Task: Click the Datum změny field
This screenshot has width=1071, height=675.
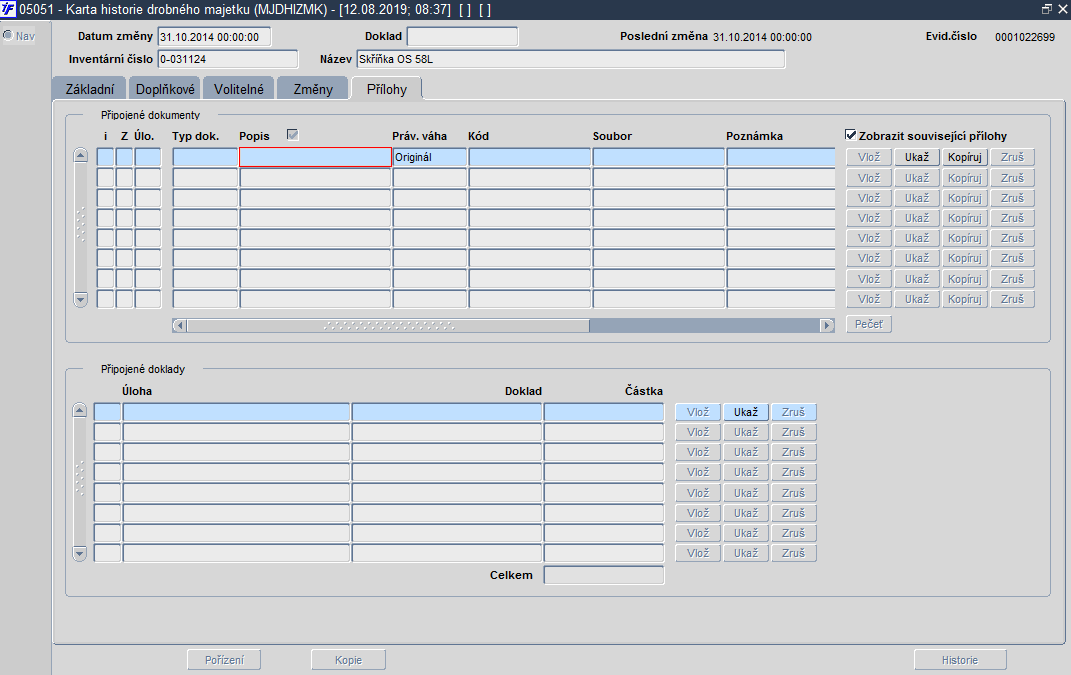Action: pos(214,37)
